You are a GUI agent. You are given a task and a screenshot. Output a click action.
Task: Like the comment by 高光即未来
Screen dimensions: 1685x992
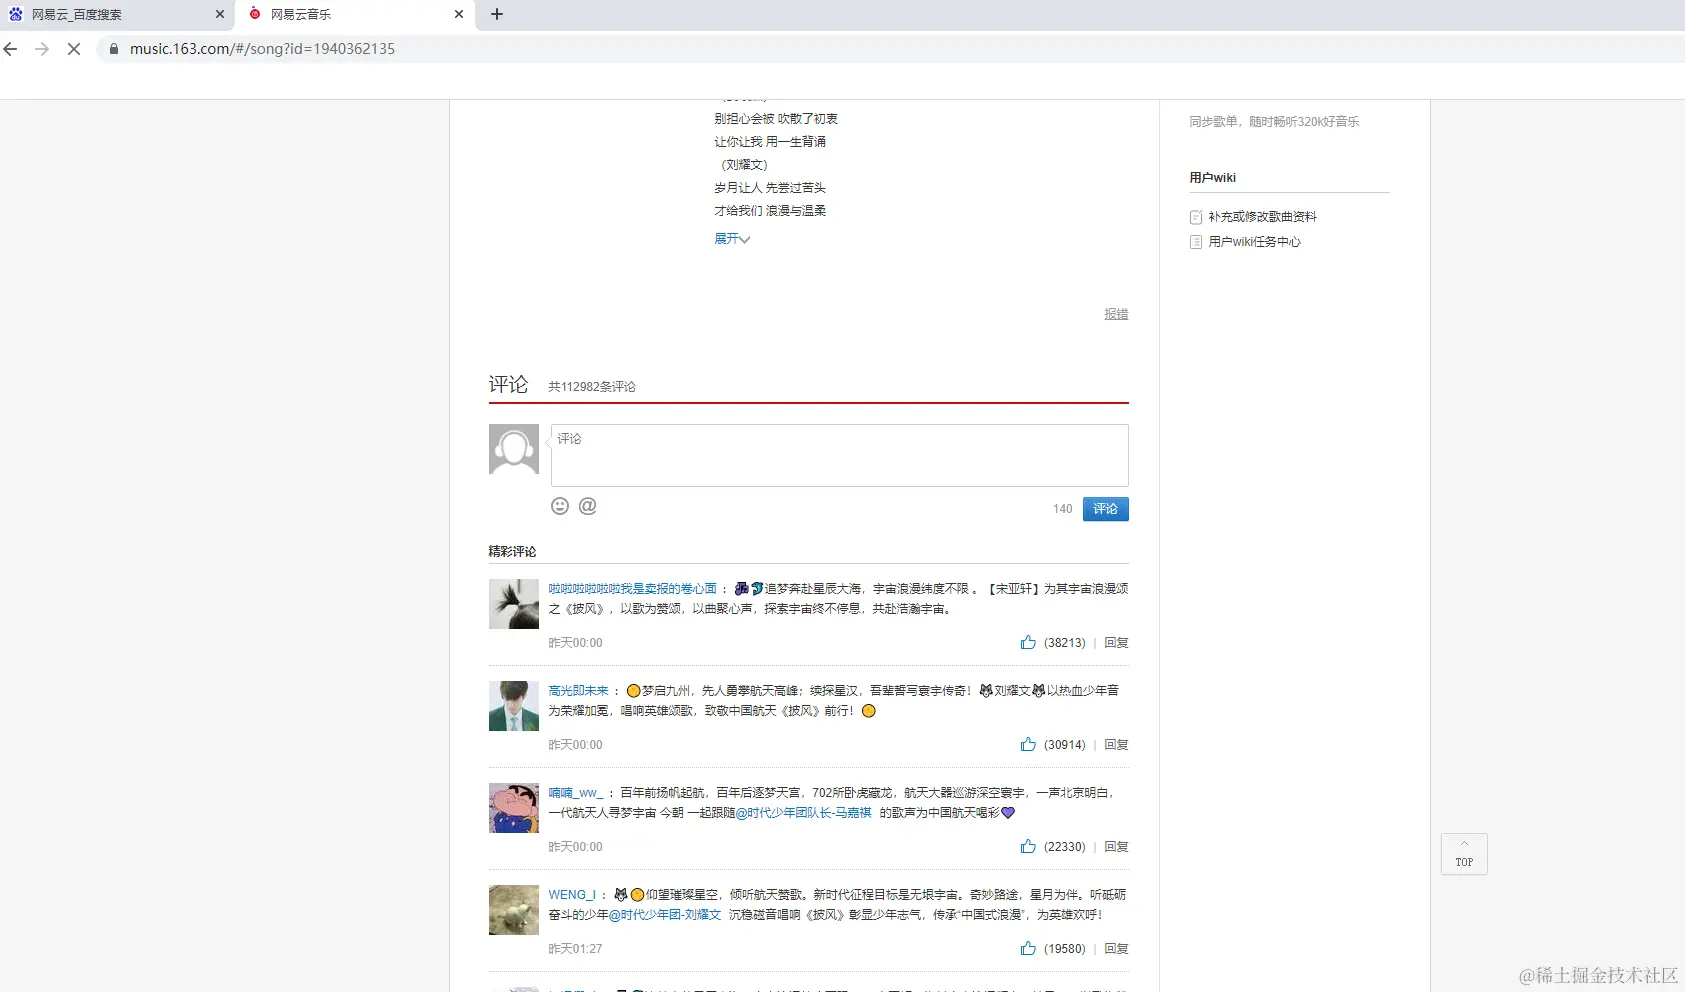pos(1028,745)
